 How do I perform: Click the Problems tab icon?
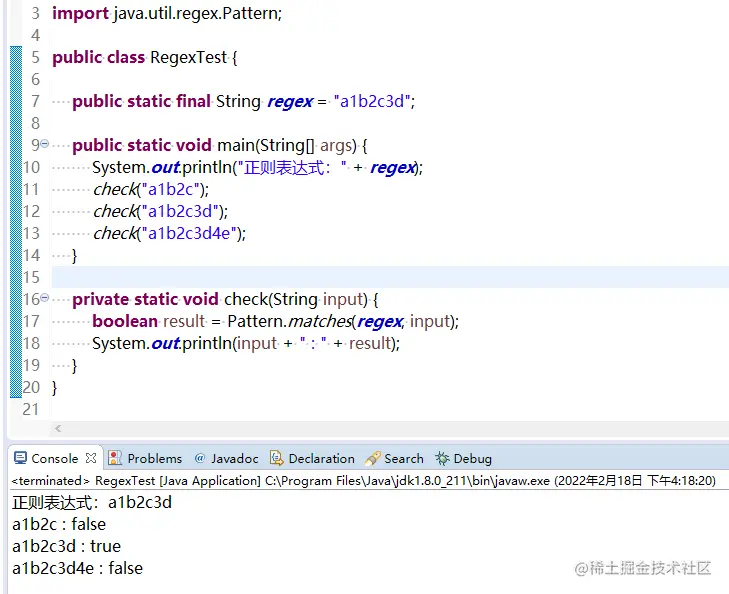[115, 458]
